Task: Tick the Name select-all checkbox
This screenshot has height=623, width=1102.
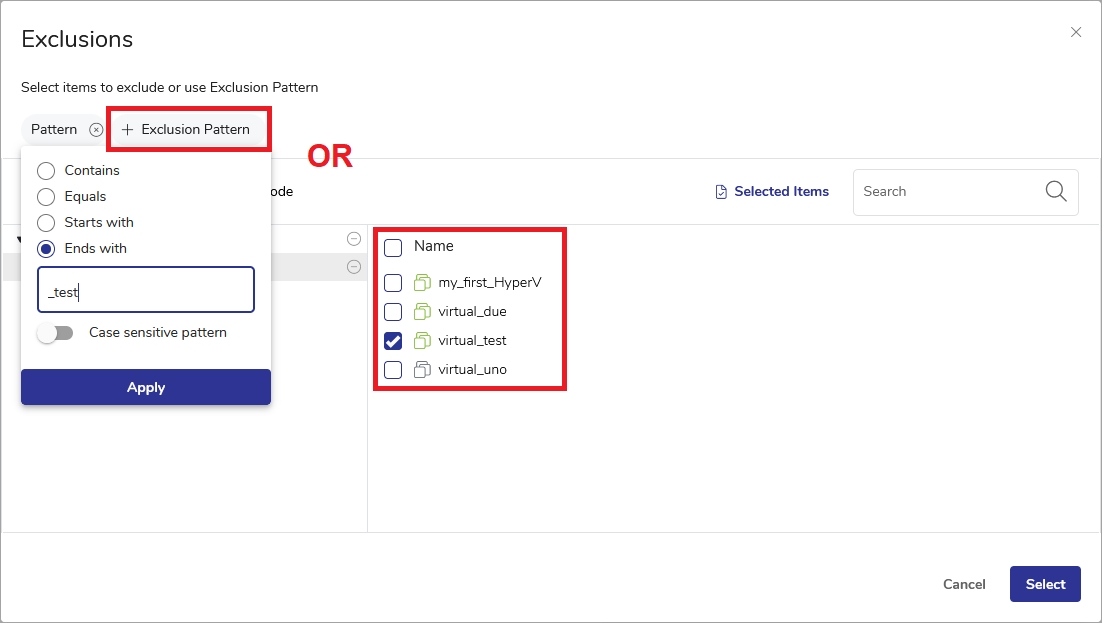Action: point(393,247)
